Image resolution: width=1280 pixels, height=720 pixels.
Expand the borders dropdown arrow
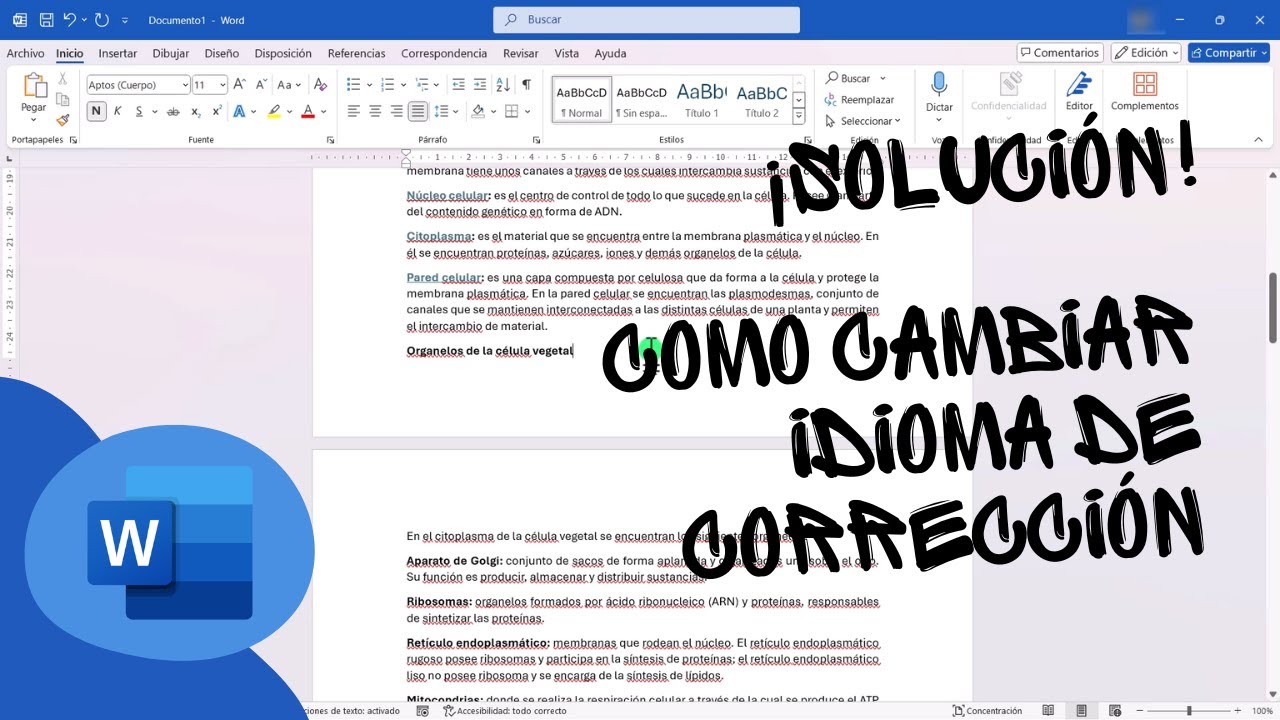[x=529, y=112]
